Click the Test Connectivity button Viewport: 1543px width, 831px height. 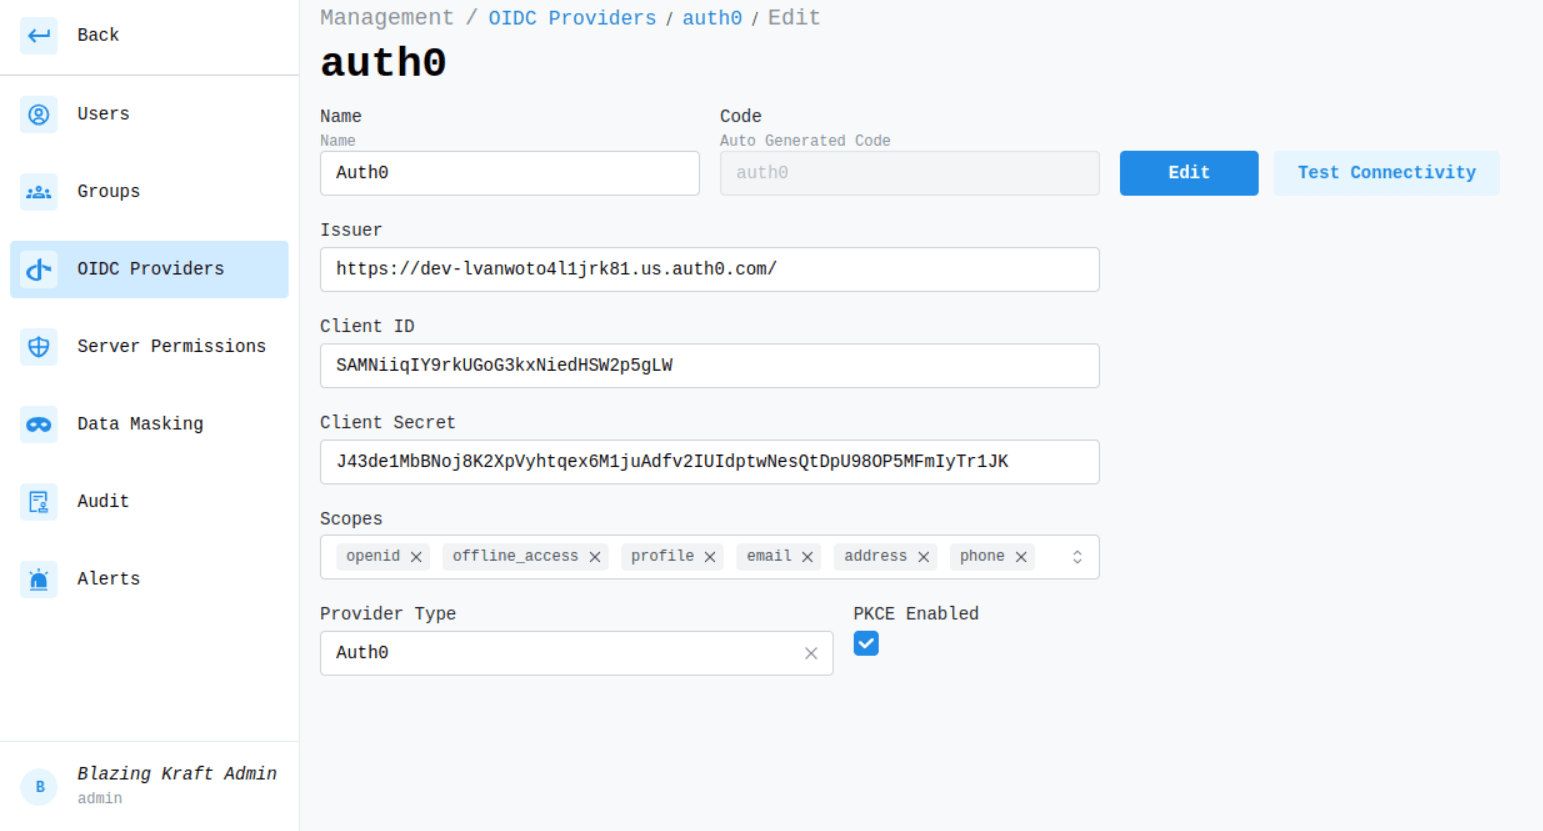coord(1386,173)
